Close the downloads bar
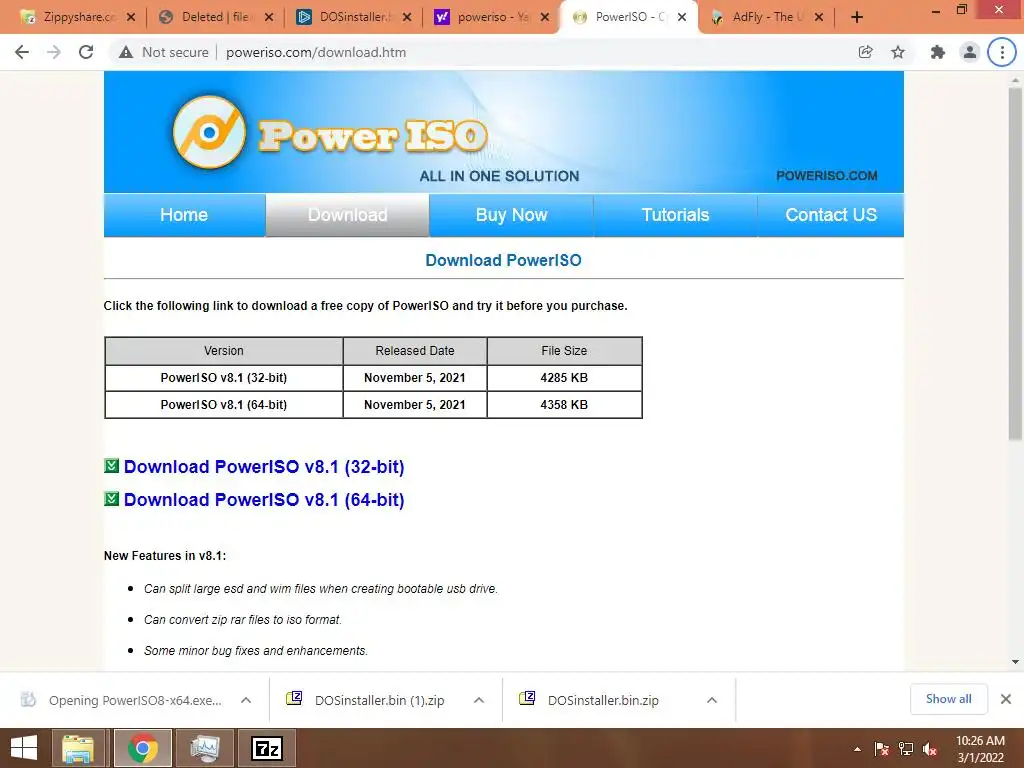The width and height of the screenshot is (1024, 768). [x=1006, y=699]
